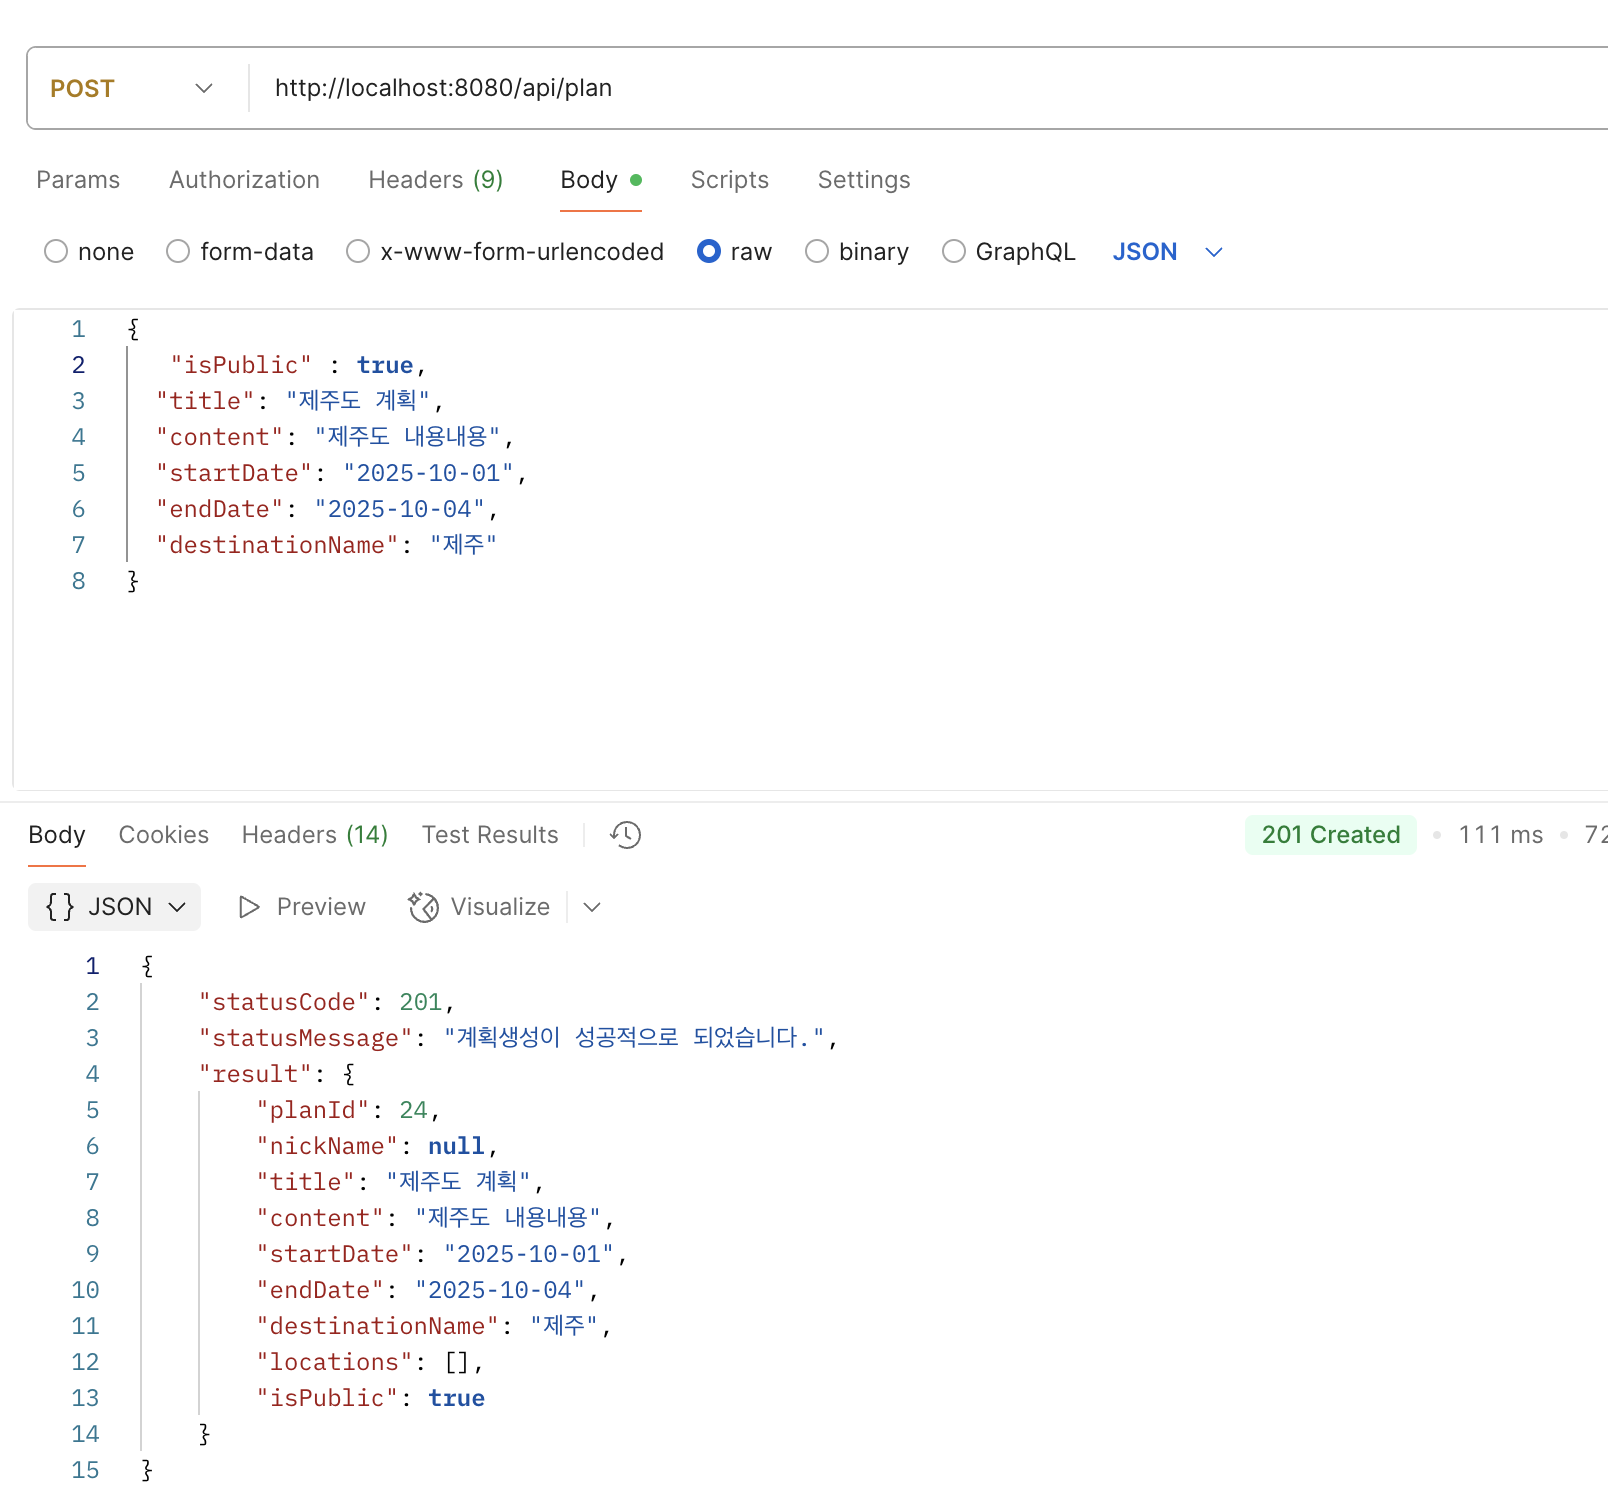The image size is (1608, 1502).
Task: Open the Test Results tab
Action: (x=490, y=835)
